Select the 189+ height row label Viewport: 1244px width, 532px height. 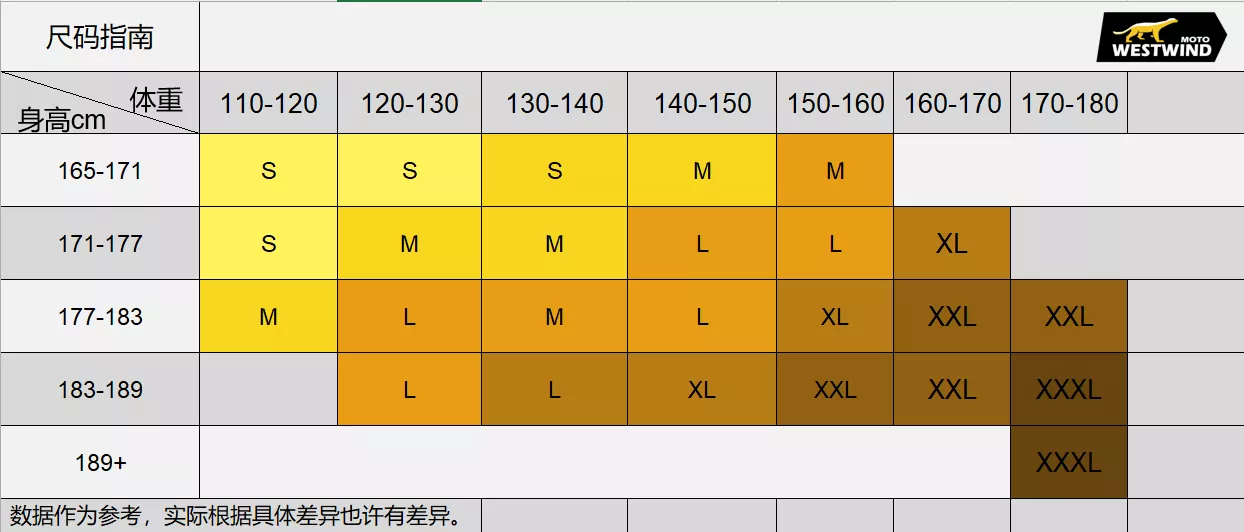click(100, 463)
